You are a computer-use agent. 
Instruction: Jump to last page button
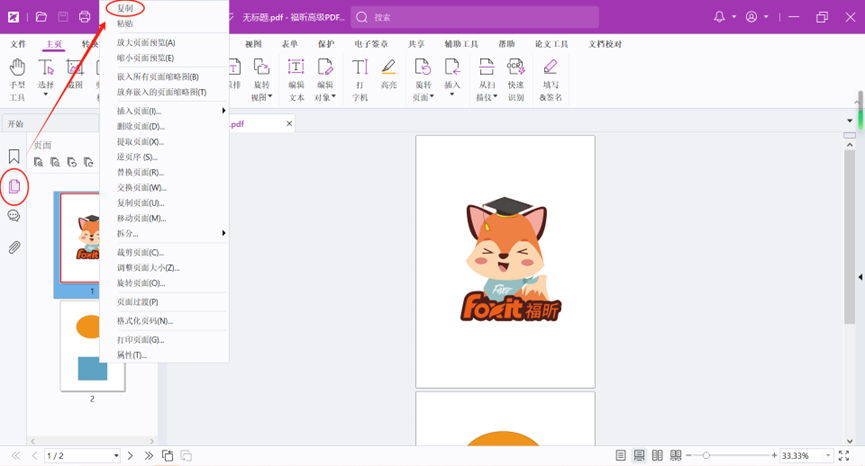point(148,456)
